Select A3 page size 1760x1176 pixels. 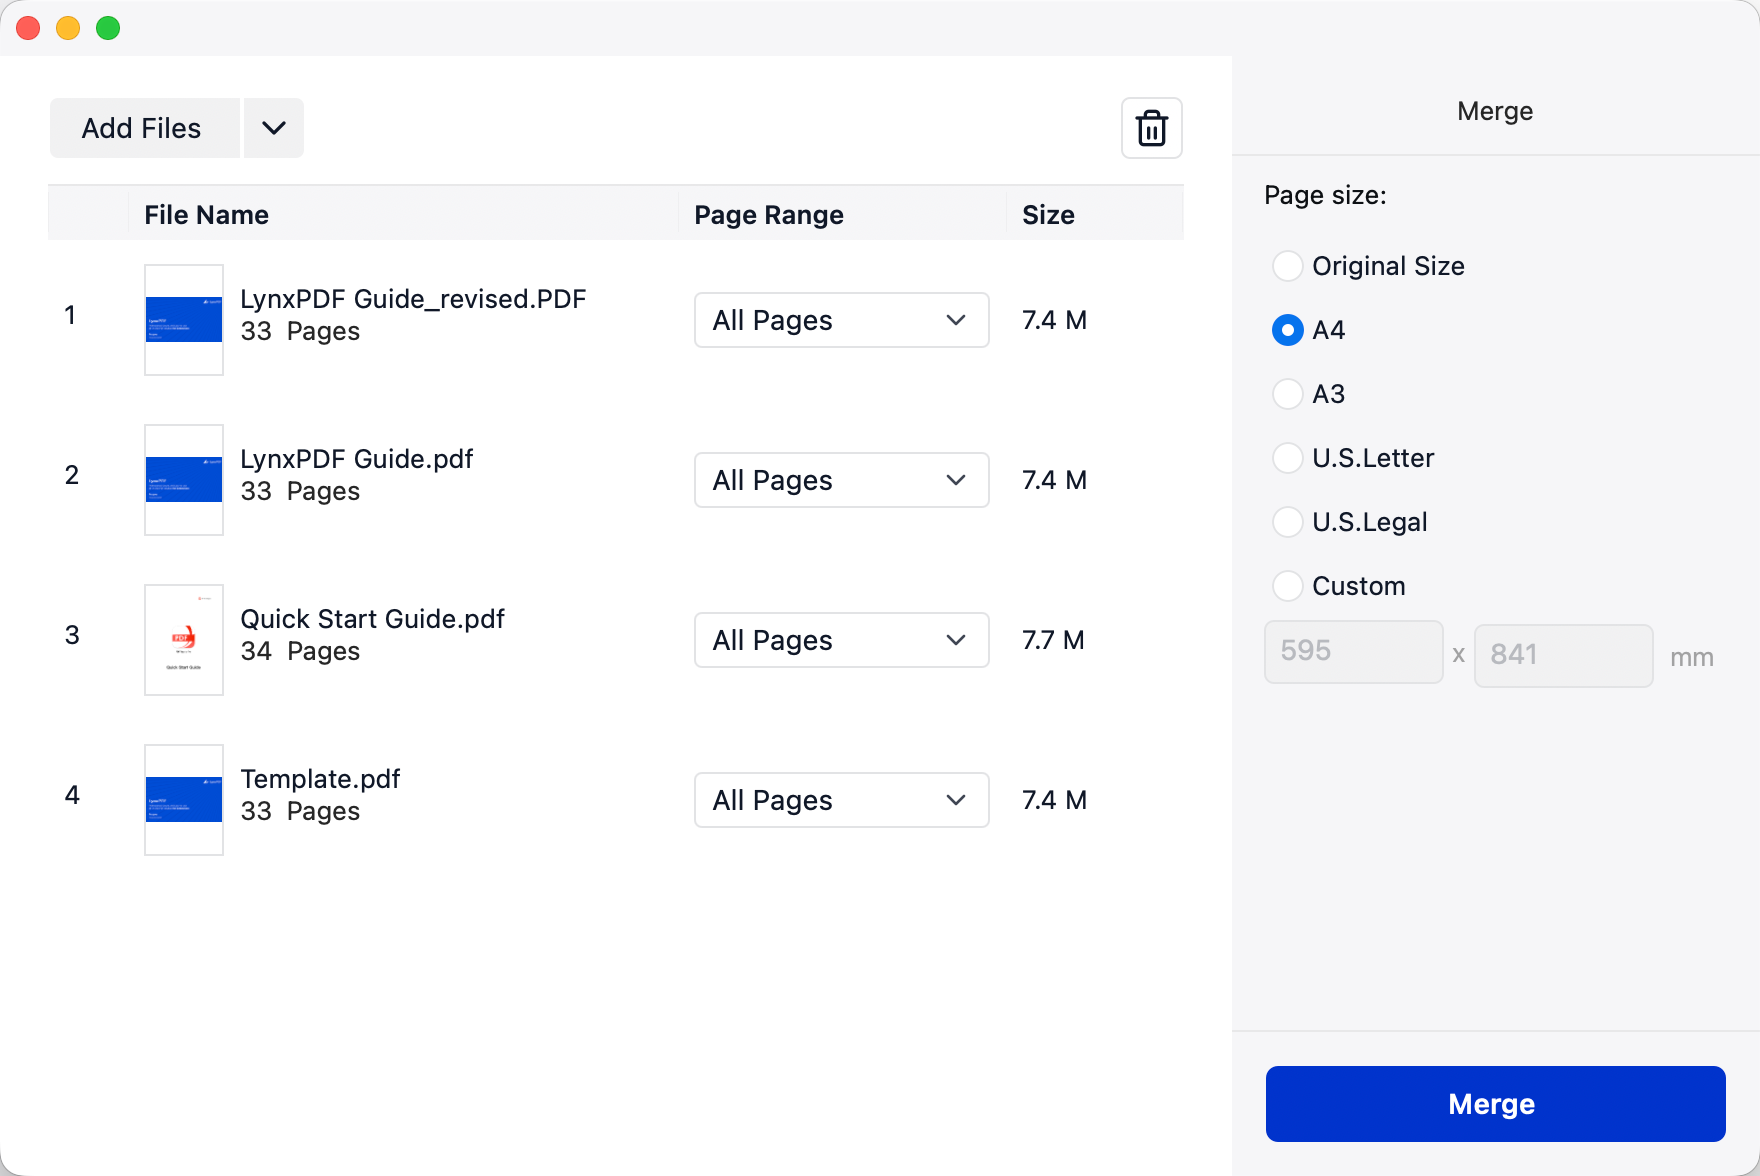pyautogui.click(x=1287, y=394)
